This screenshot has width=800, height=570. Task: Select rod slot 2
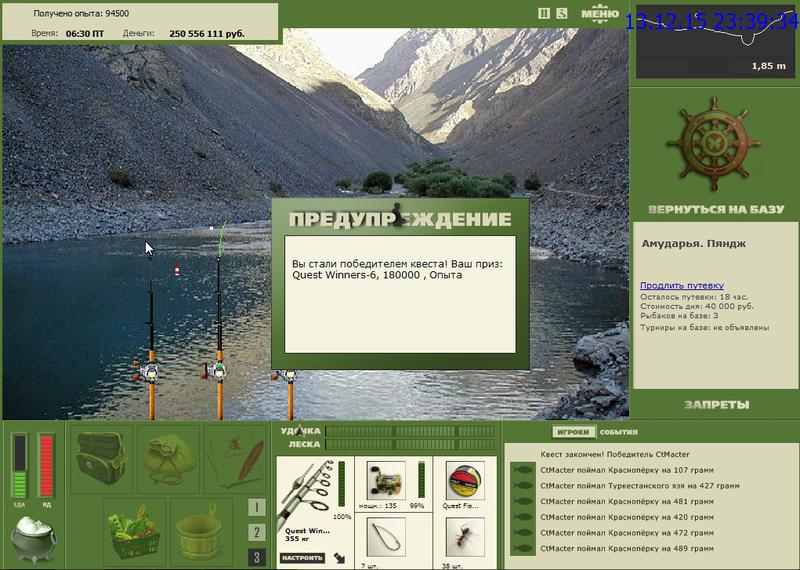[x=257, y=532]
